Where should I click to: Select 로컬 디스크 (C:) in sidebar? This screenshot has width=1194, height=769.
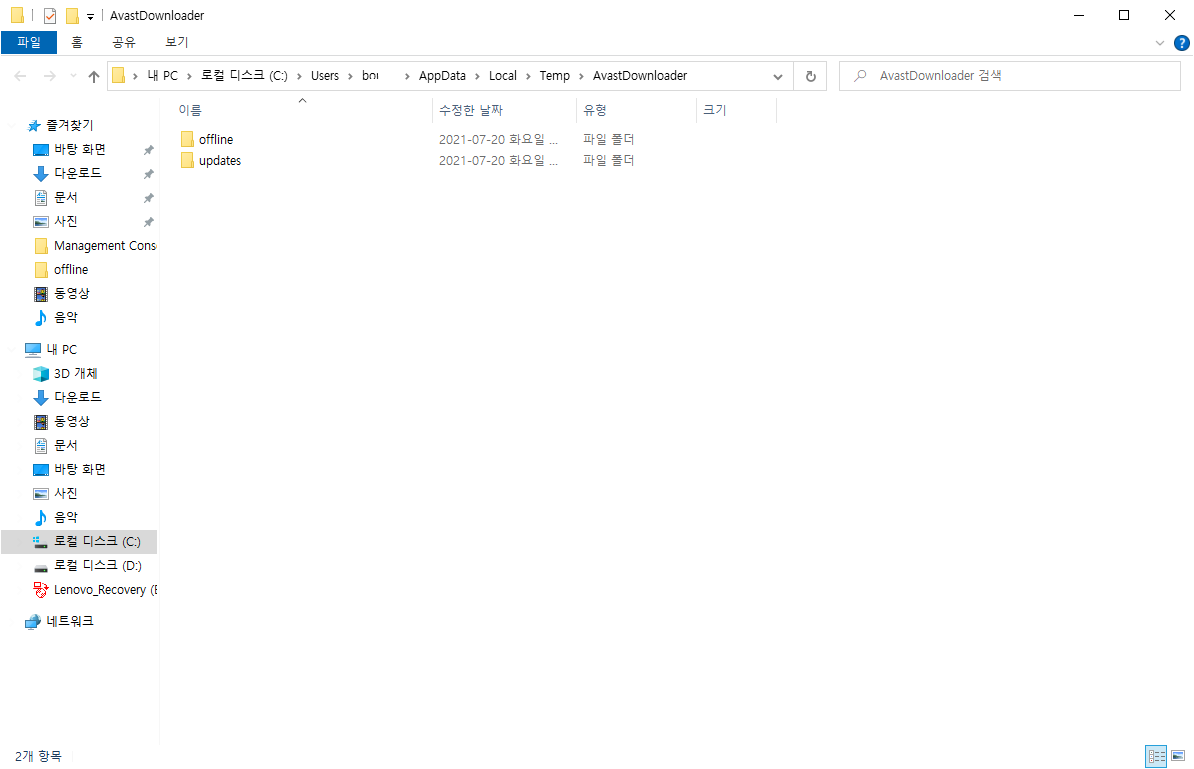click(x=79, y=541)
